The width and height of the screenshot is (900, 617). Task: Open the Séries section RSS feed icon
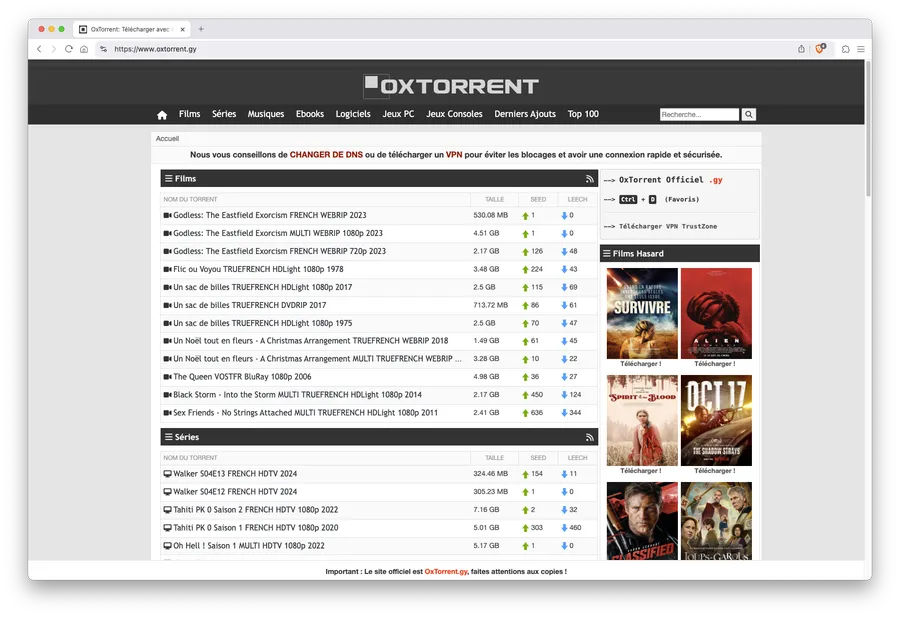(589, 437)
